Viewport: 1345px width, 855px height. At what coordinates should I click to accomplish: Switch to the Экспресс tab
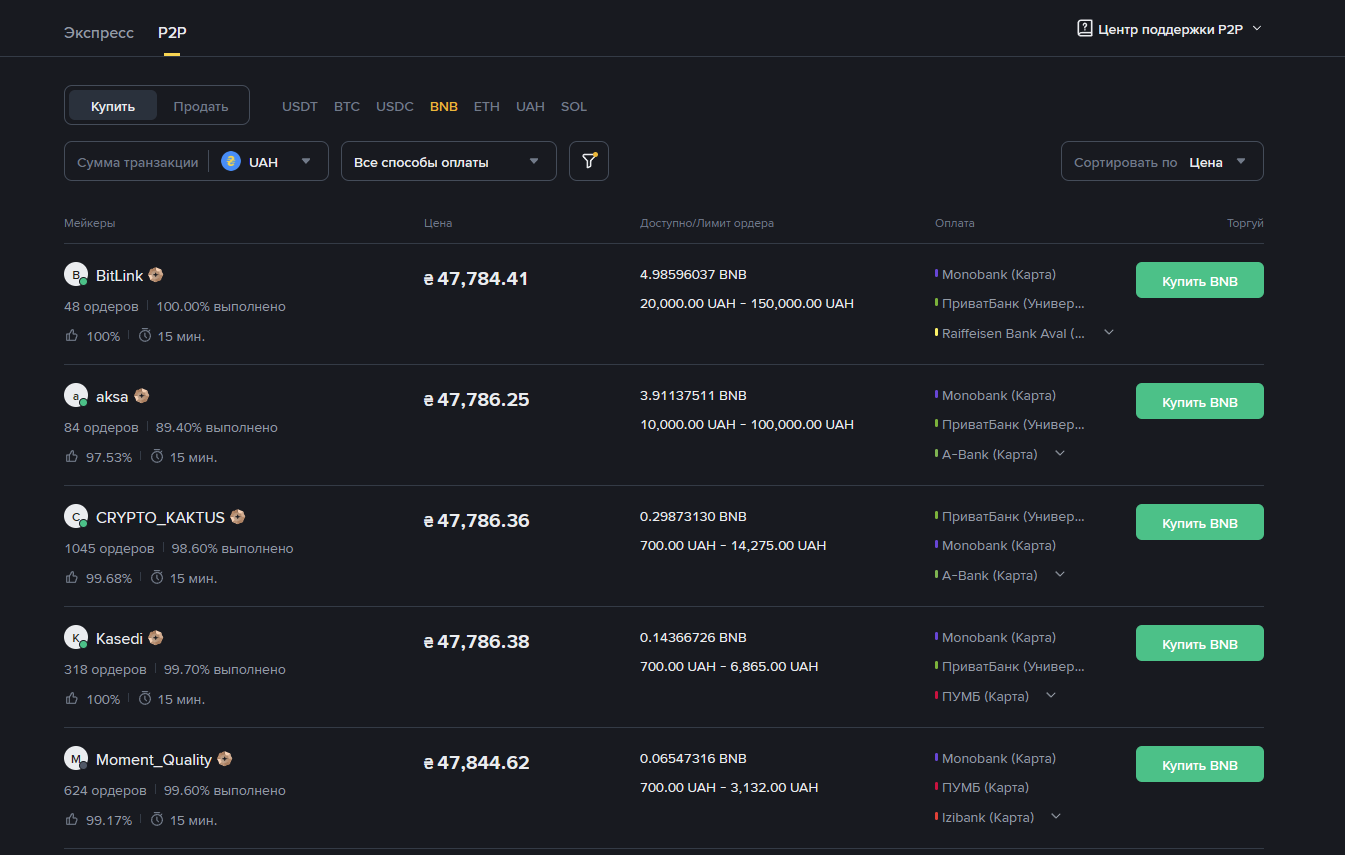tap(99, 32)
